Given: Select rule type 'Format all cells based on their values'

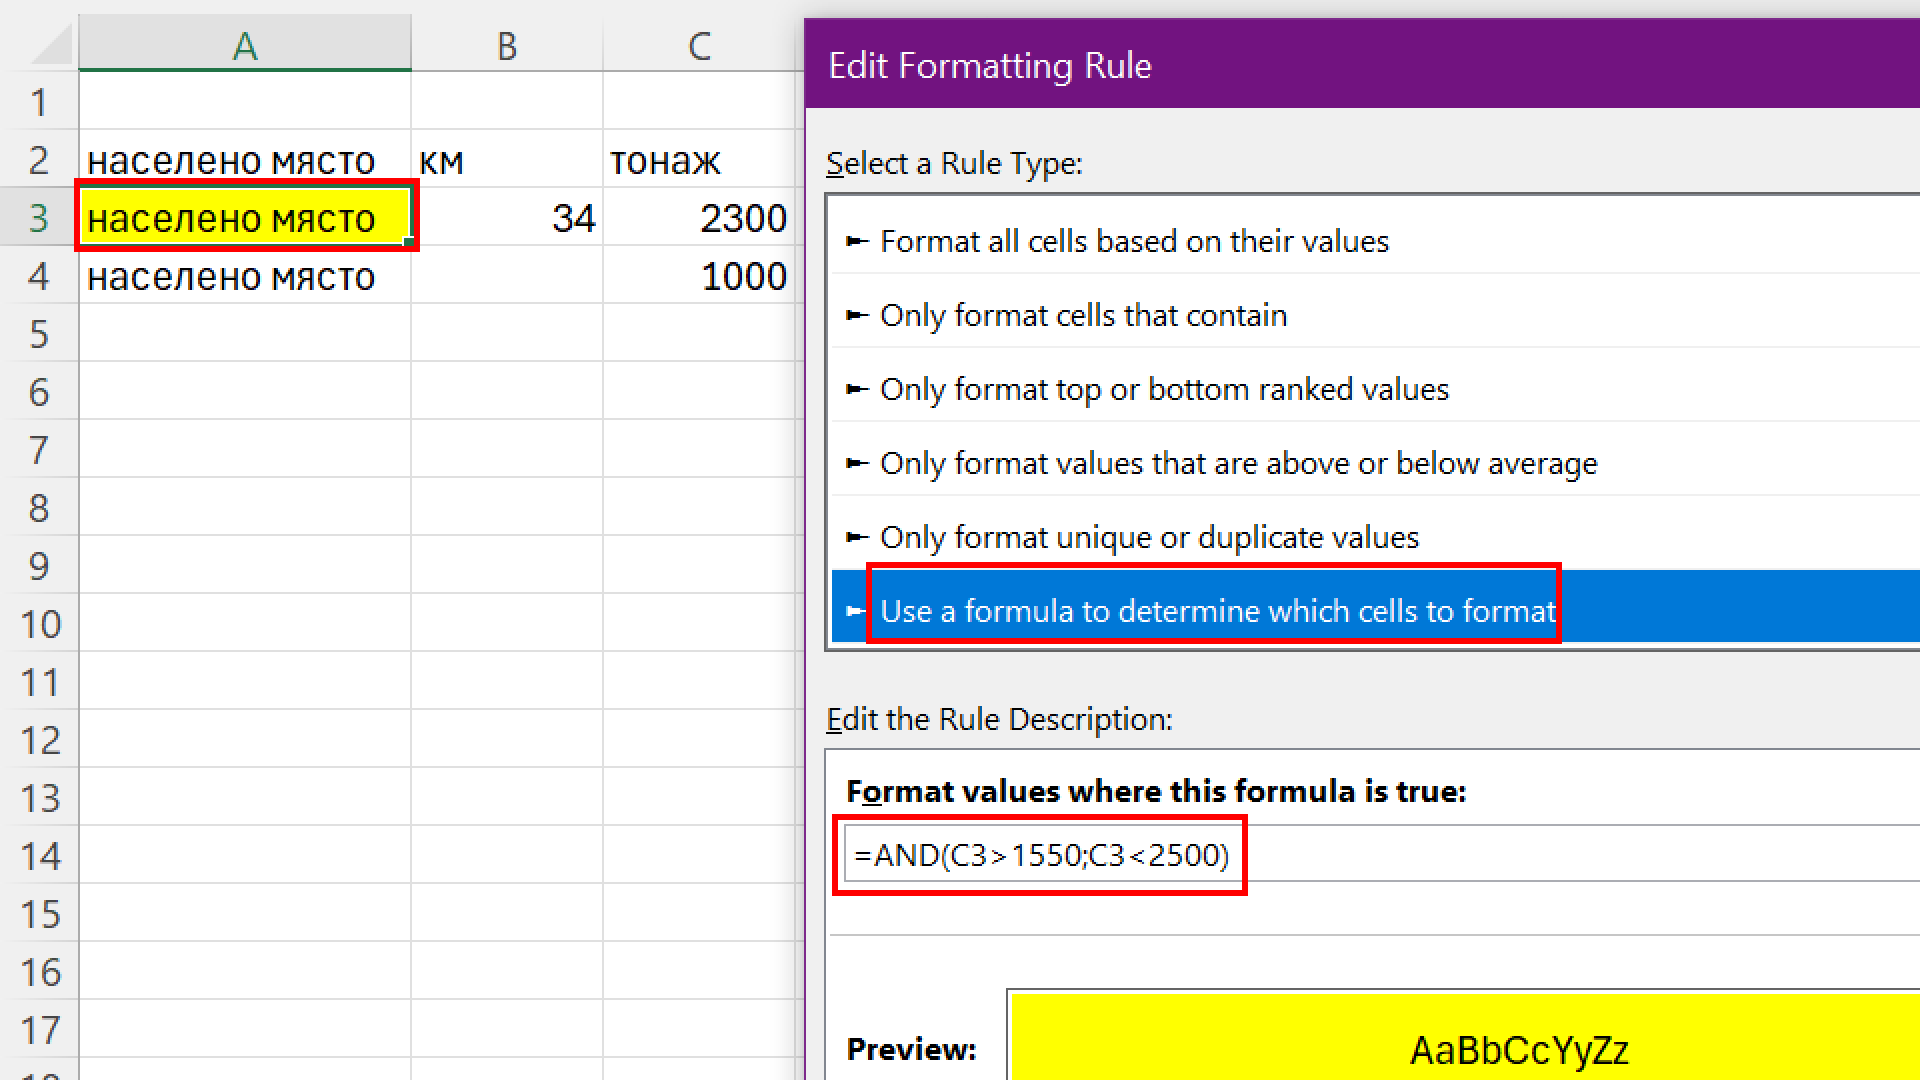Looking at the screenshot, I should click(1134, 241).
